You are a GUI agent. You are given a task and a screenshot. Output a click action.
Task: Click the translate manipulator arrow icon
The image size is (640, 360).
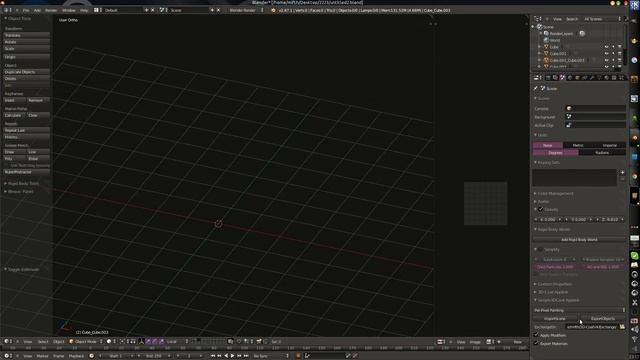coord(148,341)
